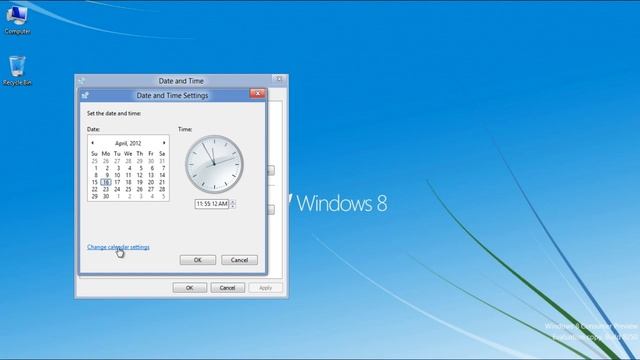This screenshot has width=640, height=360.
Task: Select the Recycle Bin desktop icon
Action: [x=17, y=71]
